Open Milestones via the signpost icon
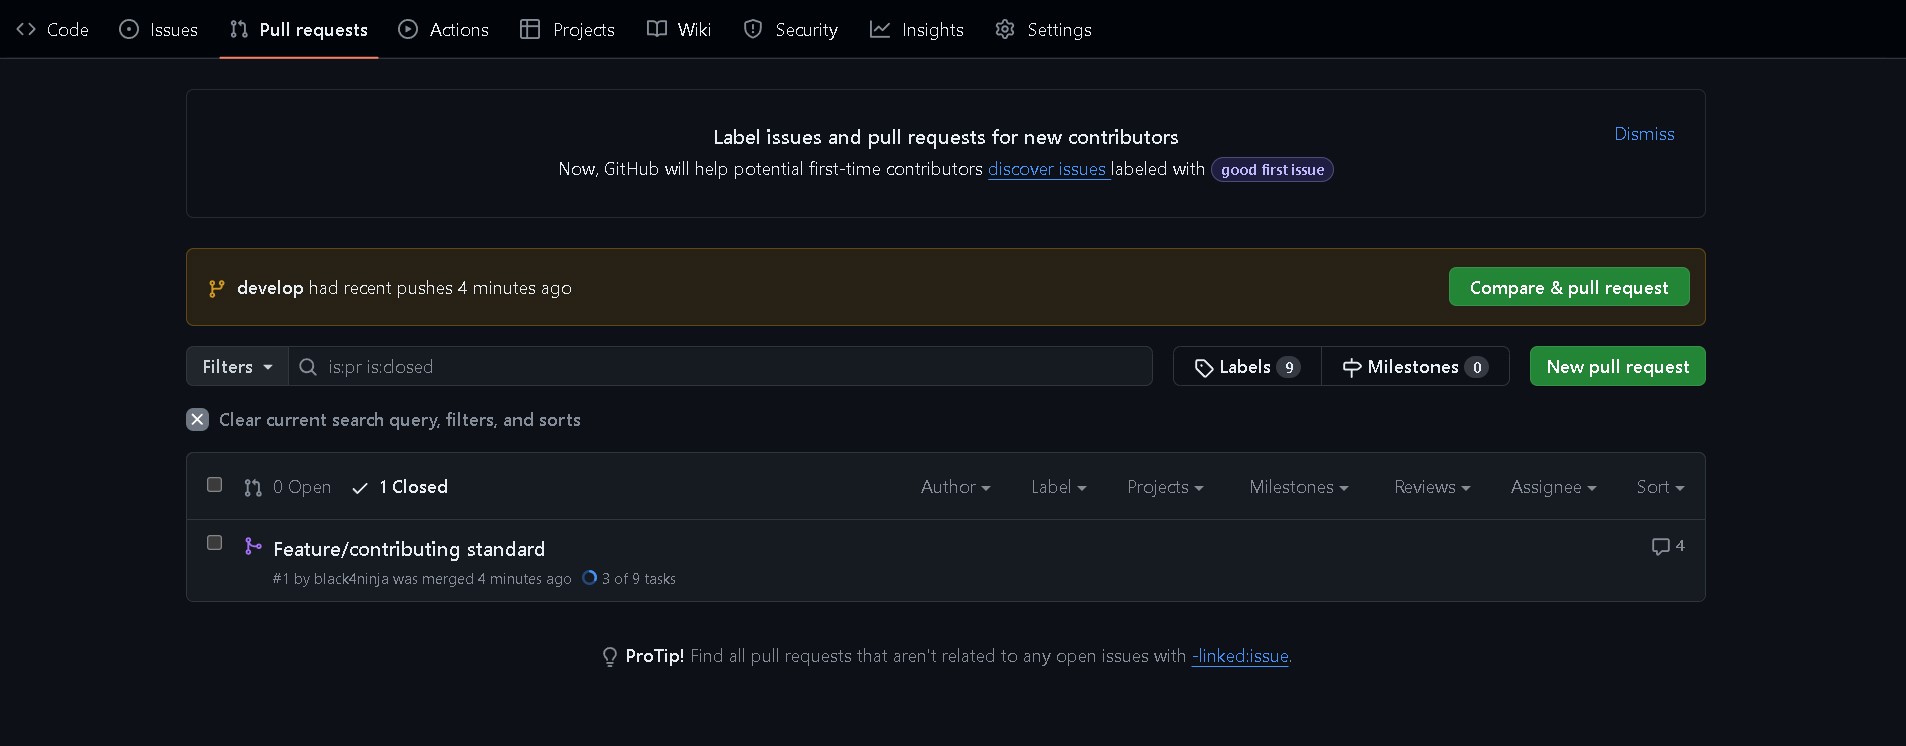Image resolution: width=1906 pixels, height=746 pixels. tap(1351, 368)
